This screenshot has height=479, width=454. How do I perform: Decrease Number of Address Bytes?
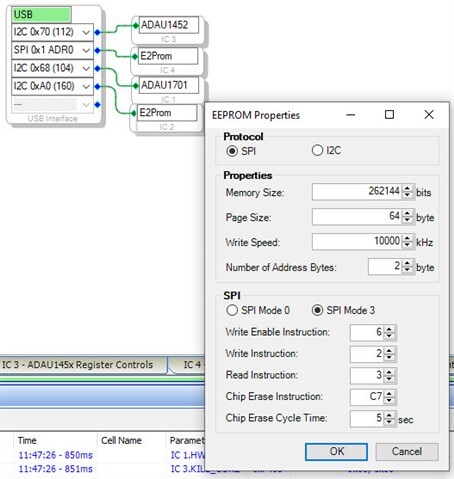click(407, 270)
